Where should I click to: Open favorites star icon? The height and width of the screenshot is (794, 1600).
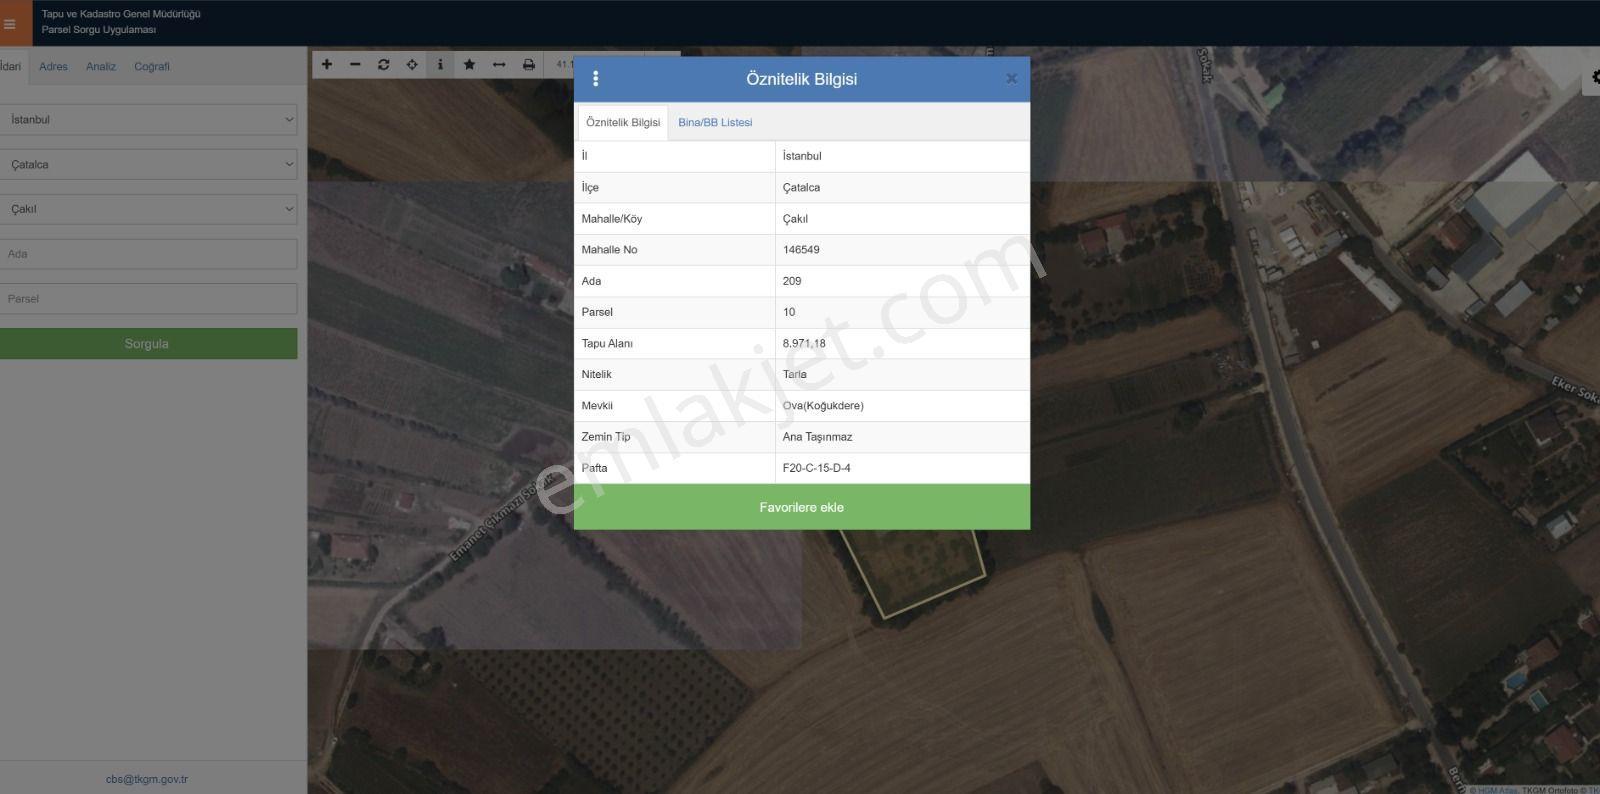[469, 64]
